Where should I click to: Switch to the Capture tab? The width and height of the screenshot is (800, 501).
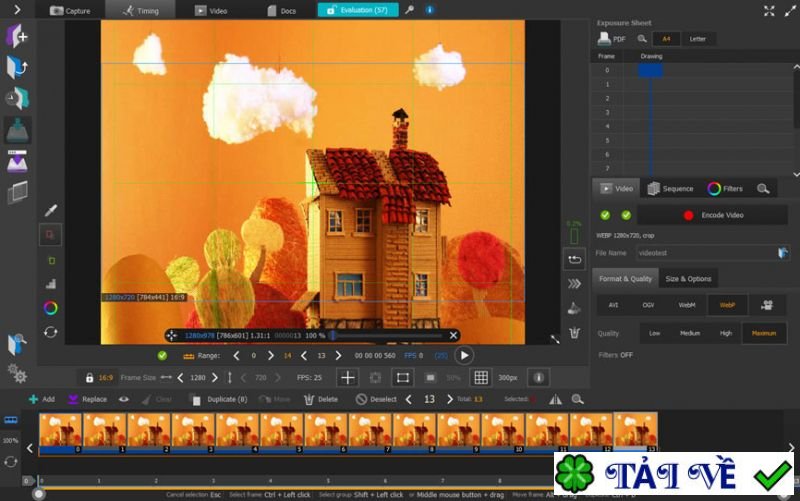[70, 11]
